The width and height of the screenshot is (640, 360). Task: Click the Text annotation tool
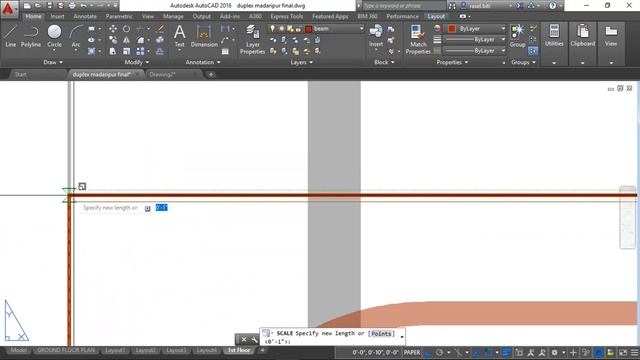click(180, 36)
